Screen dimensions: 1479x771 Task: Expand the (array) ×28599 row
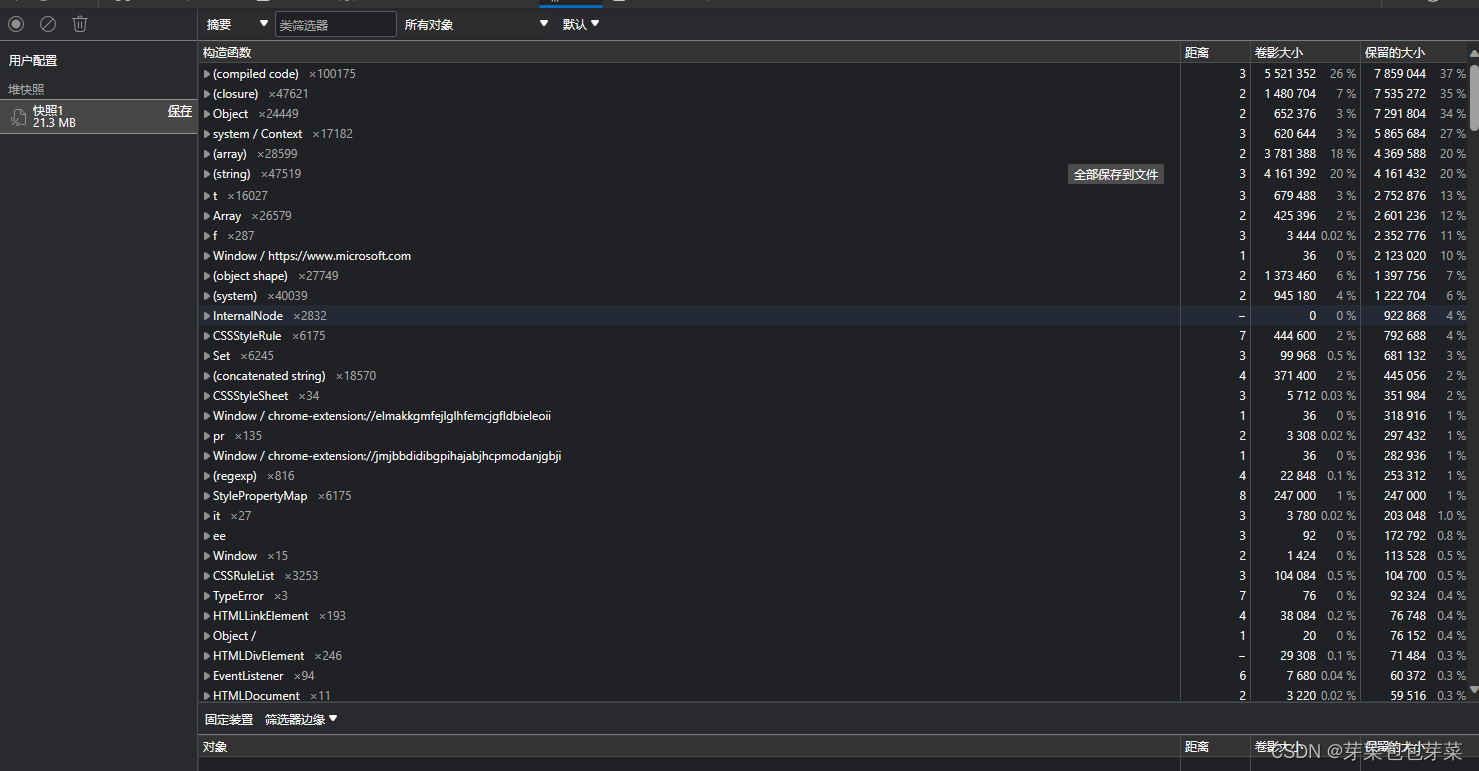click(x=207, y=154)
